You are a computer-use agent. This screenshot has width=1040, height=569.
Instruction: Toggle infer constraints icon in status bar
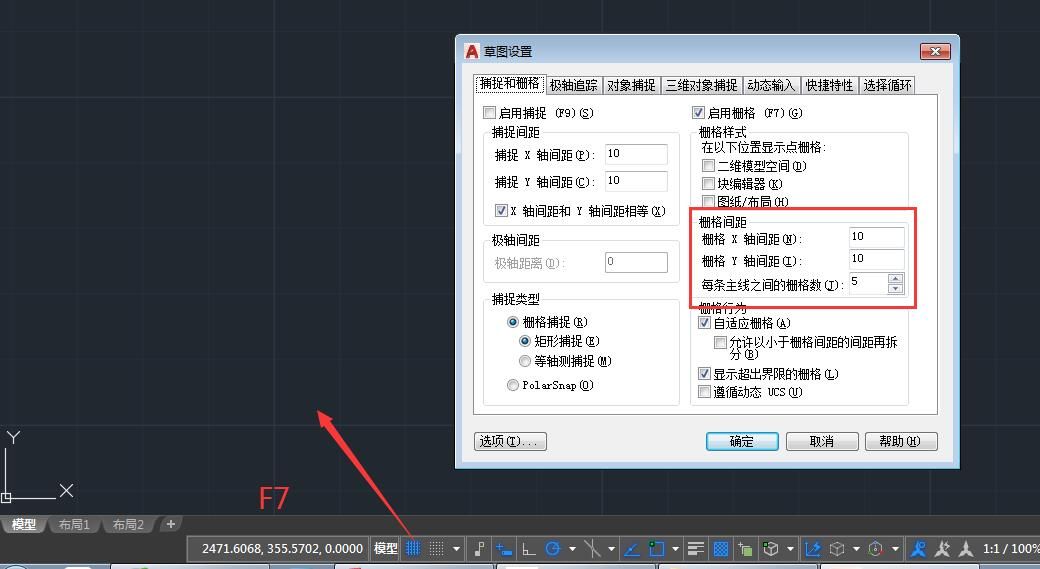tap(479, 548)
